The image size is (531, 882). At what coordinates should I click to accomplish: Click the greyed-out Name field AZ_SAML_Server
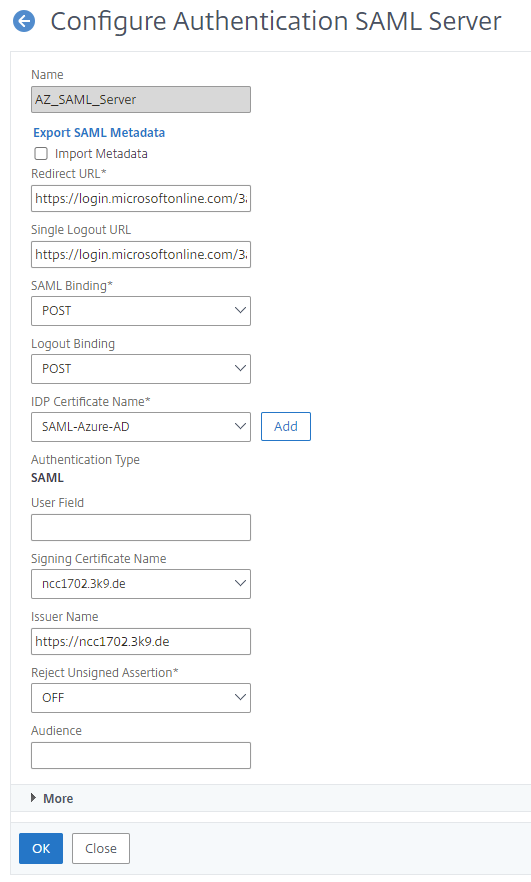[141, 100]
